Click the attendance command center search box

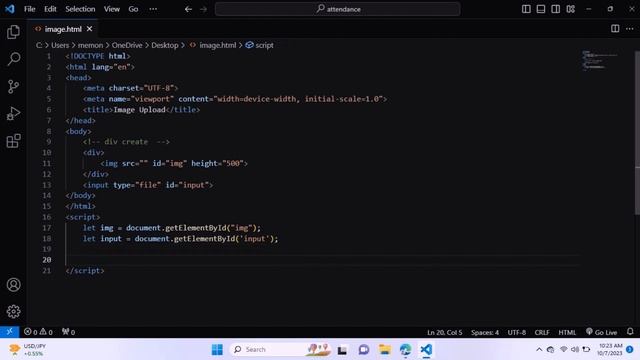coord(338,9)
